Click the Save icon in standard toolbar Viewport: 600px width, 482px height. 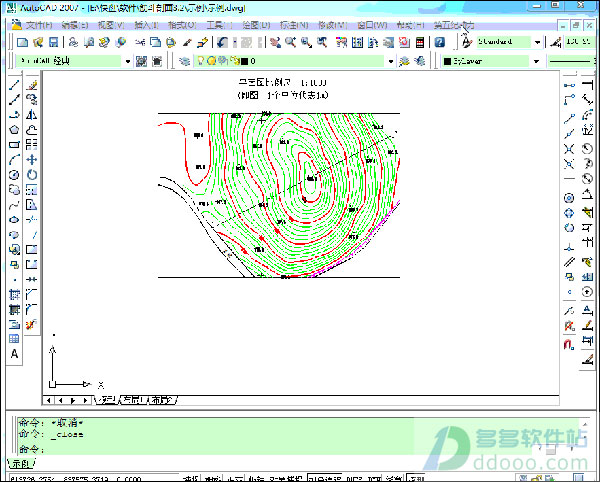[53, 42]
